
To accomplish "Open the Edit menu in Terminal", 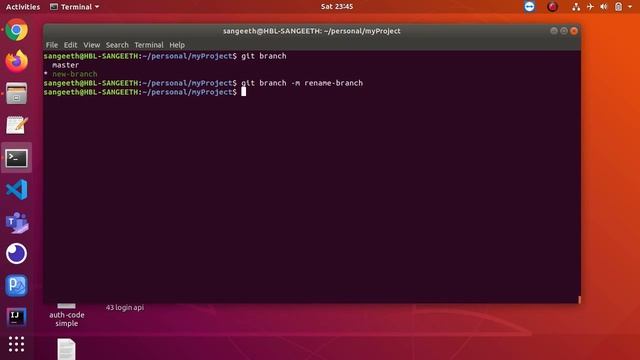I will click(70, 45).
